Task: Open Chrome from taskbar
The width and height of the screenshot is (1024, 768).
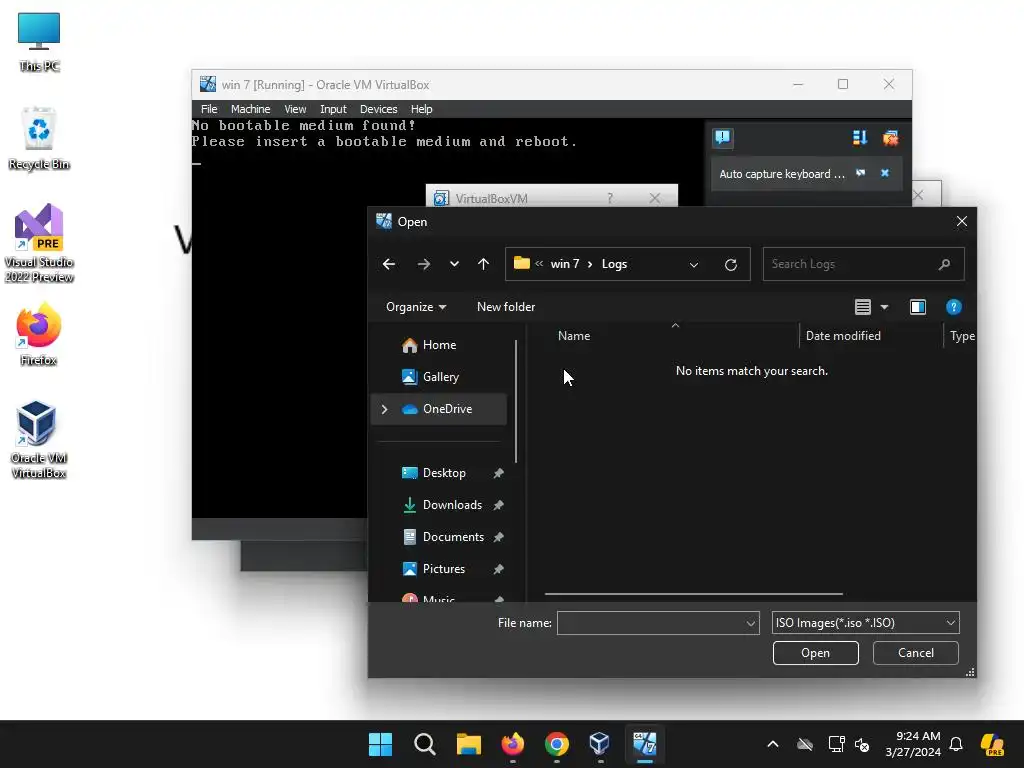Action: [x=556, y=744]
